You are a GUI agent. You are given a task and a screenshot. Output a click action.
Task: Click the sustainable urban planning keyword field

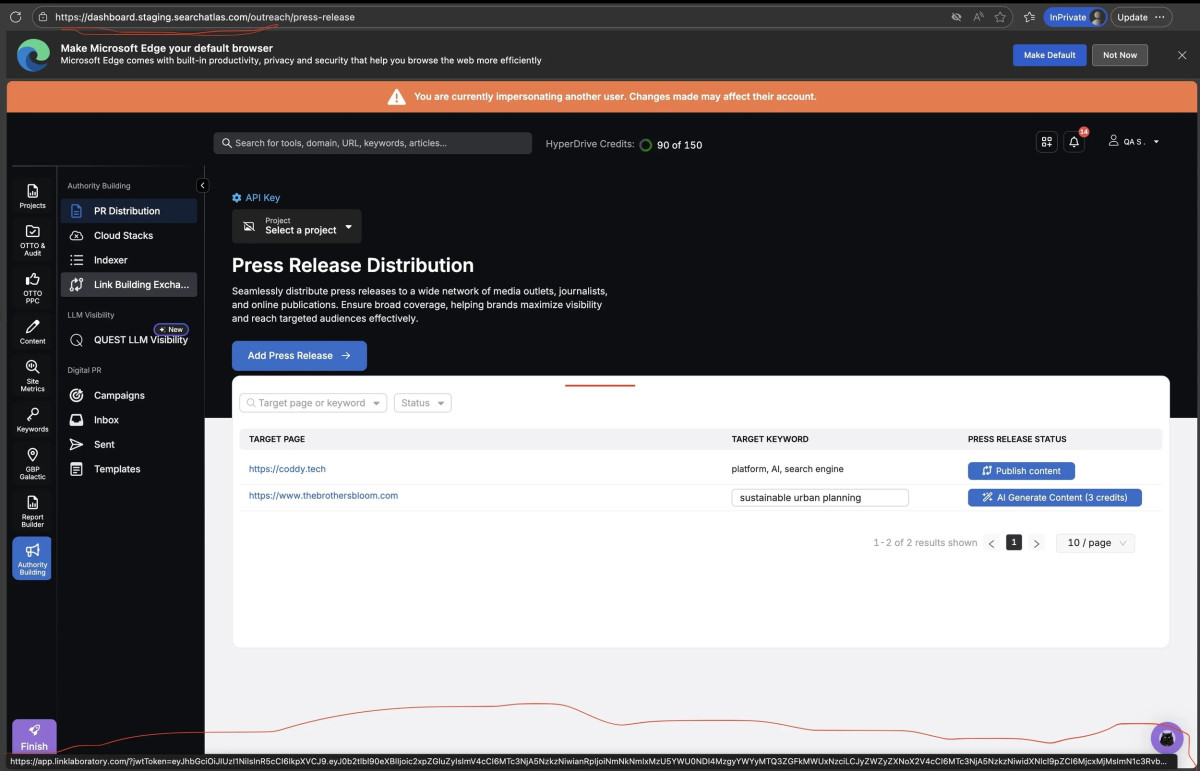[x=819, y=497]
